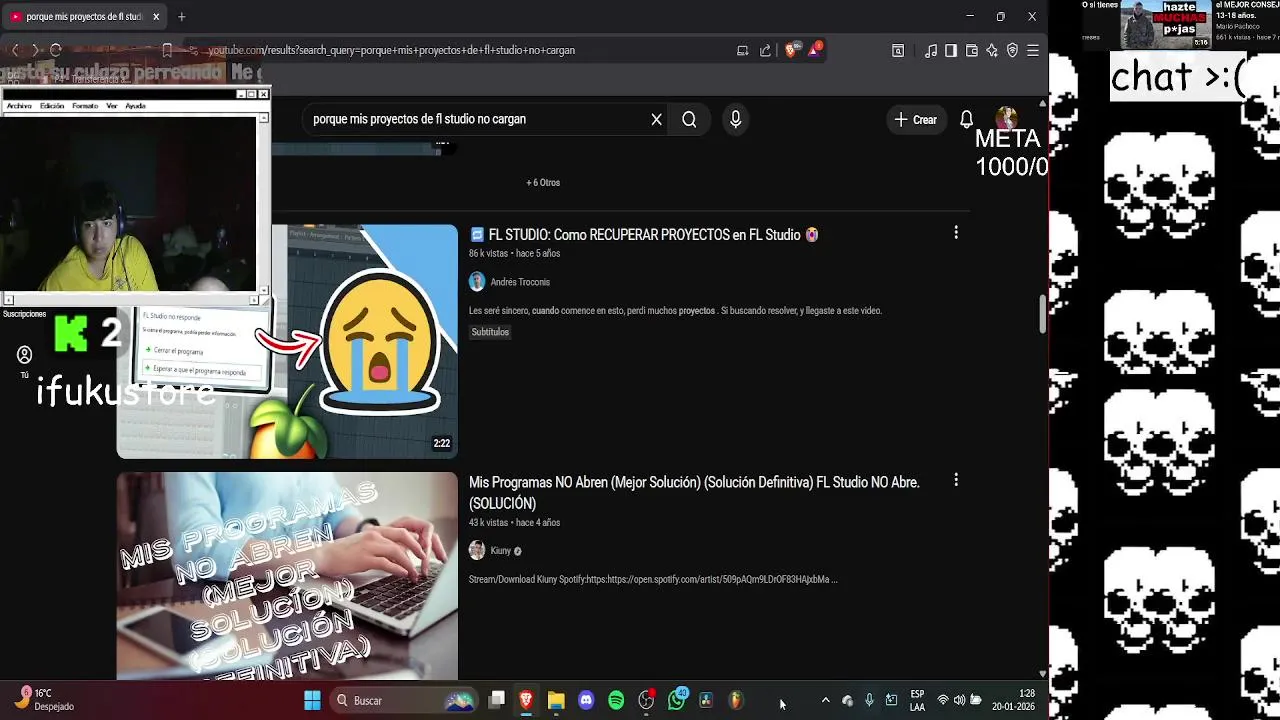Open File Explorer from the taskbar
Image resolution: width=1280 pixels, height=720 pixels.
(x=556, y=700)
